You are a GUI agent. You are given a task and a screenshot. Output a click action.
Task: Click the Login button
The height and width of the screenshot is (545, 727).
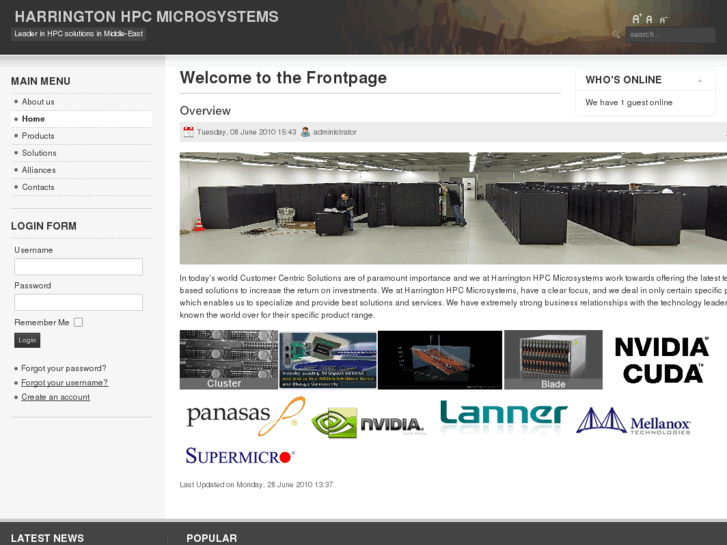27,340
